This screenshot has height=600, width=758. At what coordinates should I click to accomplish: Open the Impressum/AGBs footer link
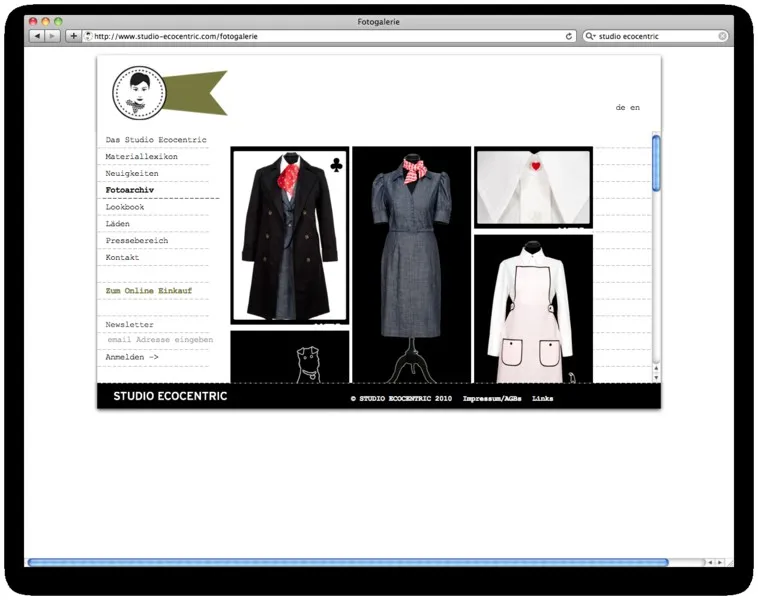pos(492,398)
